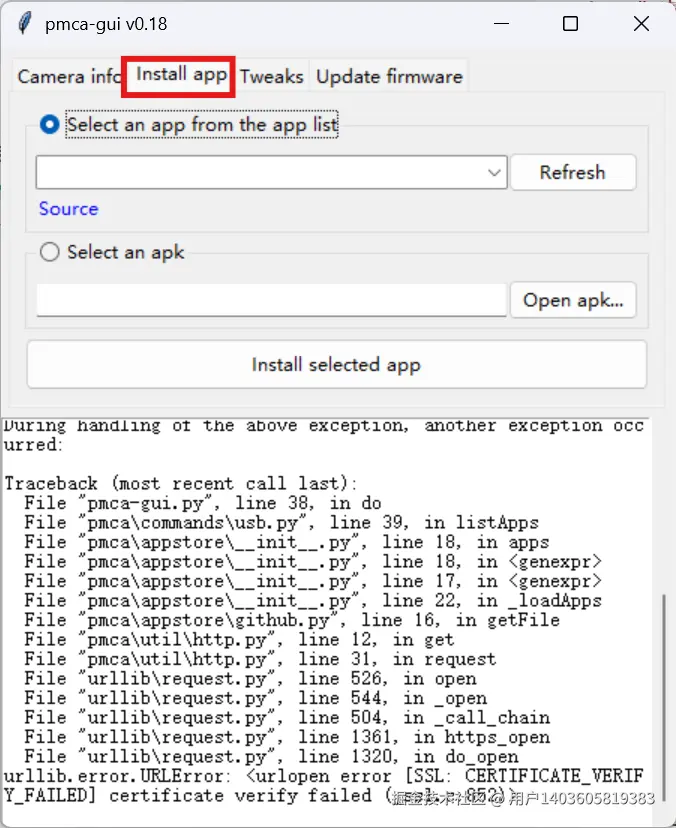Click the 'Traceback (most recent call last):' line
Screen dimensions: 676x828
[181, 484]
